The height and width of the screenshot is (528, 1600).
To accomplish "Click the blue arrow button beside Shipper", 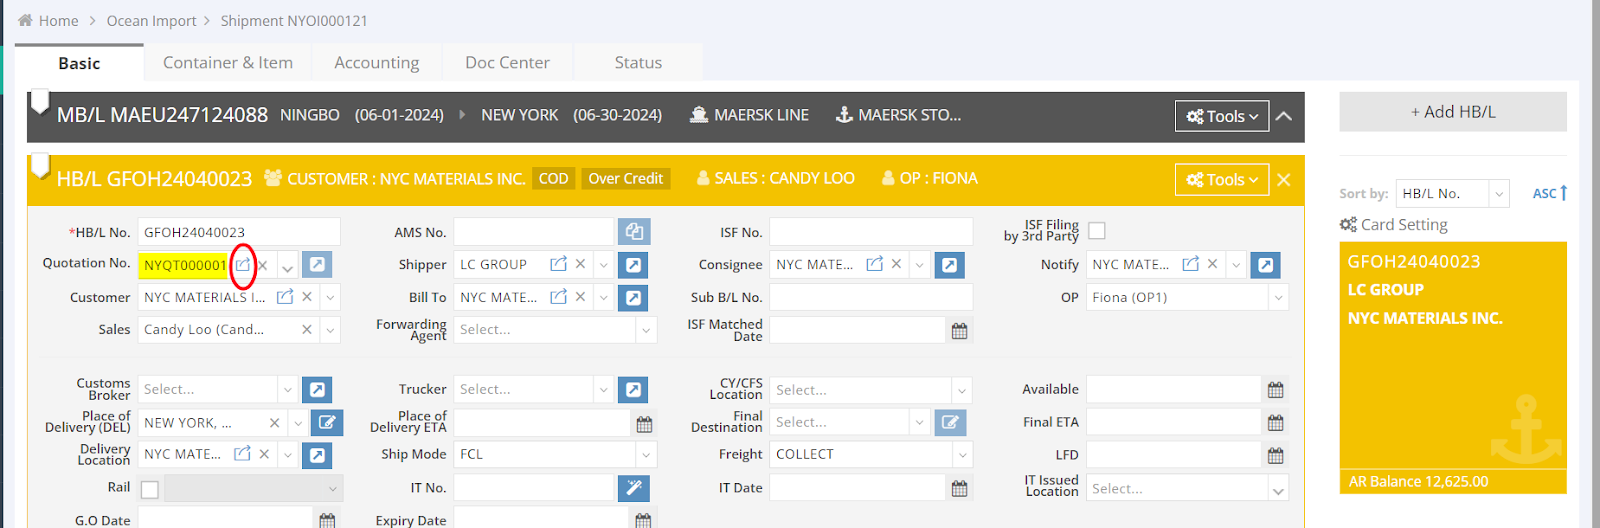I will [633, 265].
